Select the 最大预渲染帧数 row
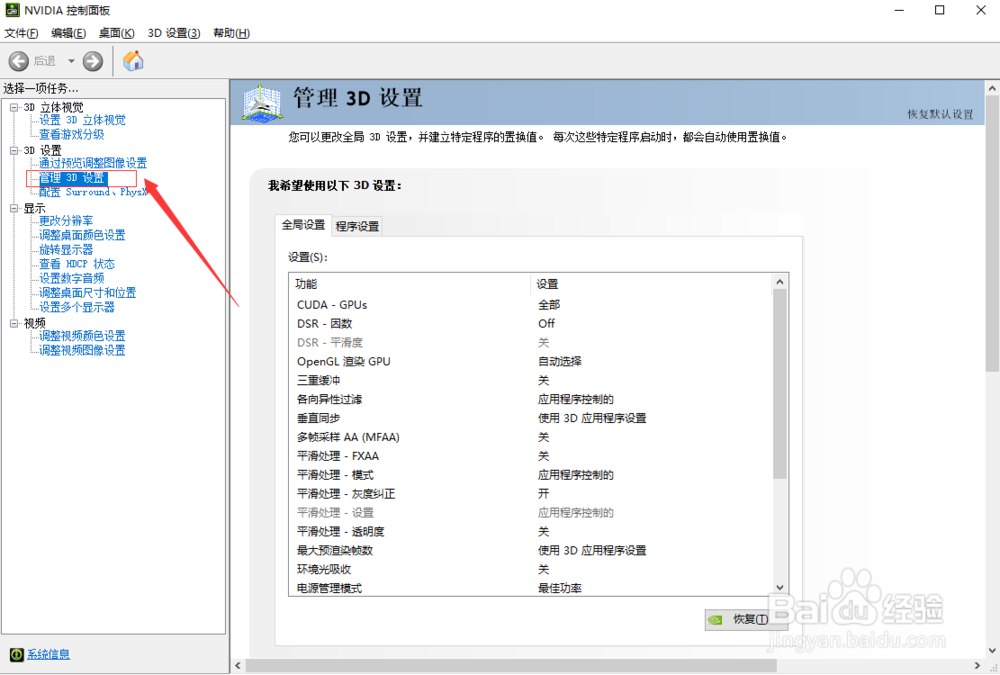This screenshot has width=1000, height=675. [531, 551]
